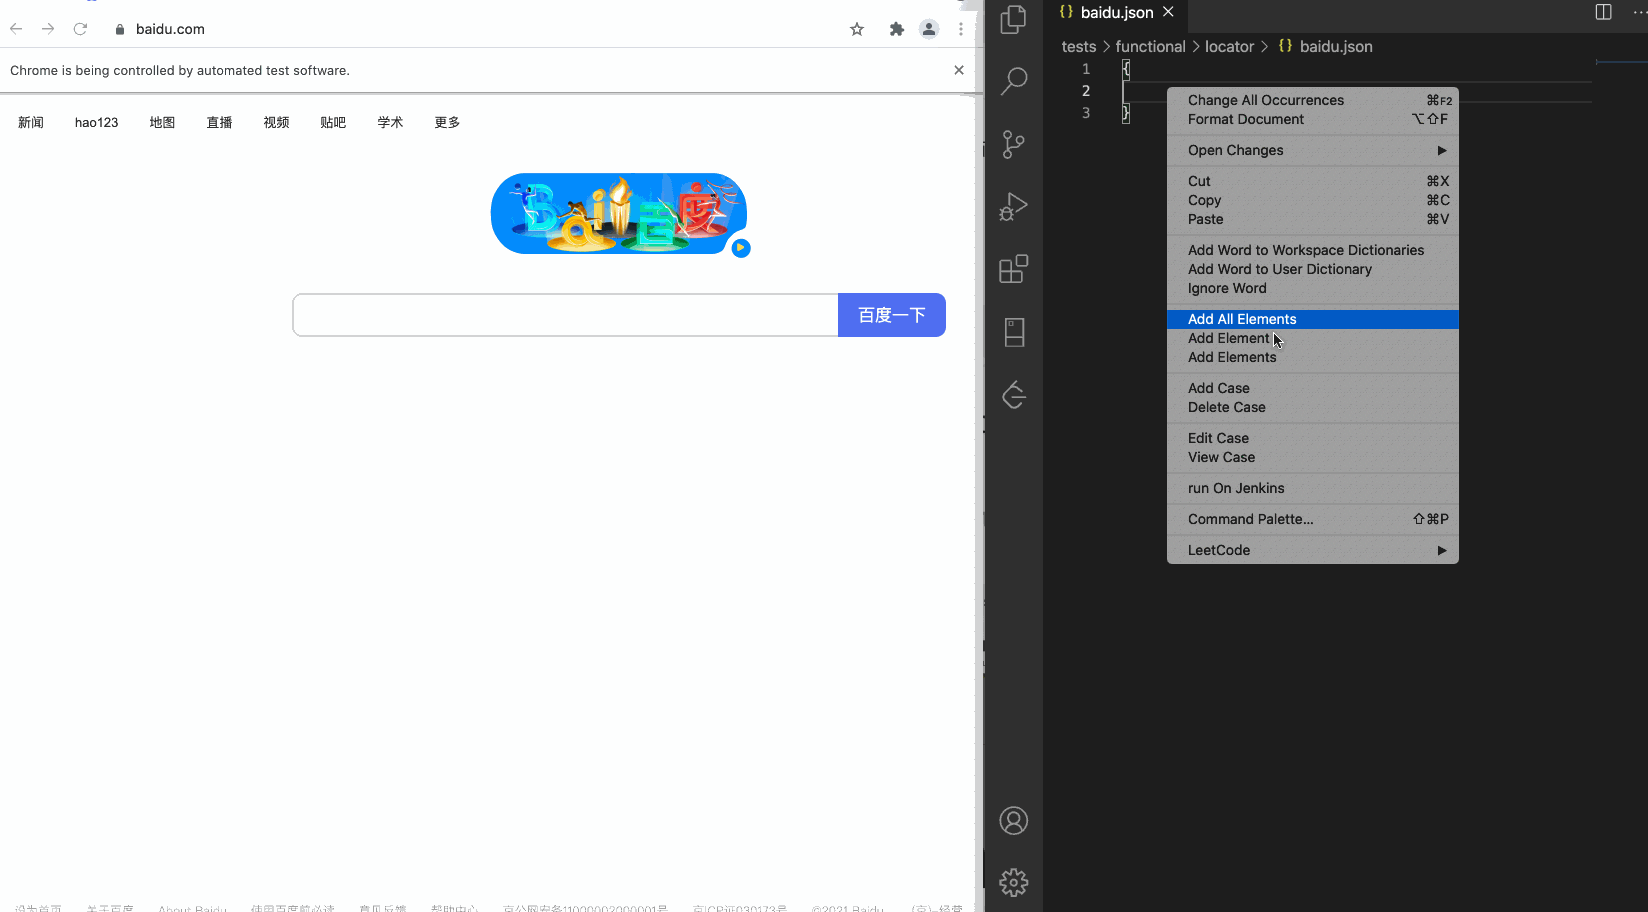The width and height of the screenshot is (1648, 912).
Task: Select Edit Case from the context menu
Action: 1313,438
